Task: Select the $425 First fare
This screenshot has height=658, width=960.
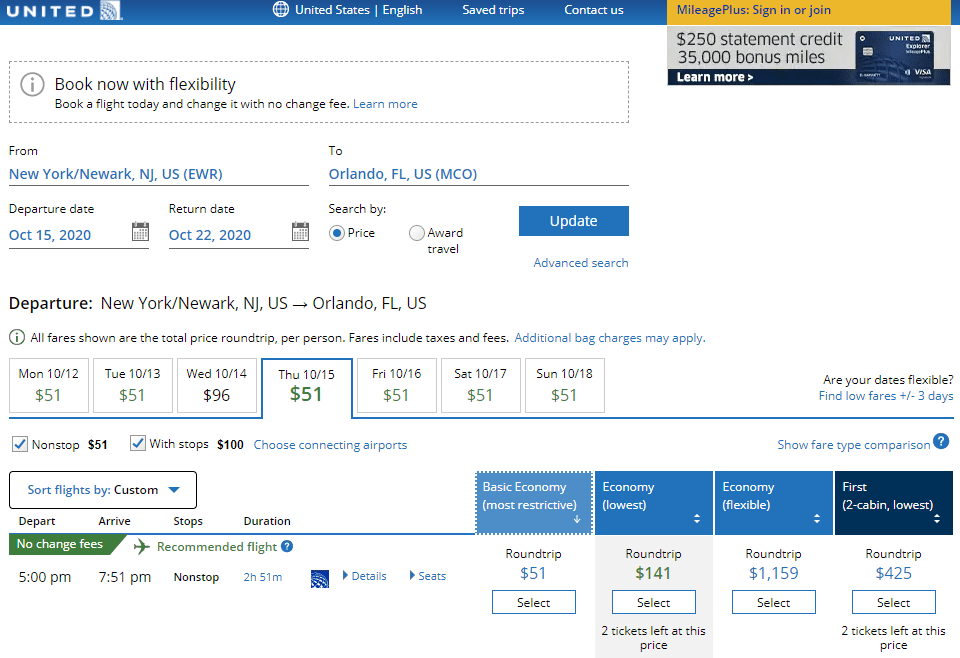Action: point(894,602)
